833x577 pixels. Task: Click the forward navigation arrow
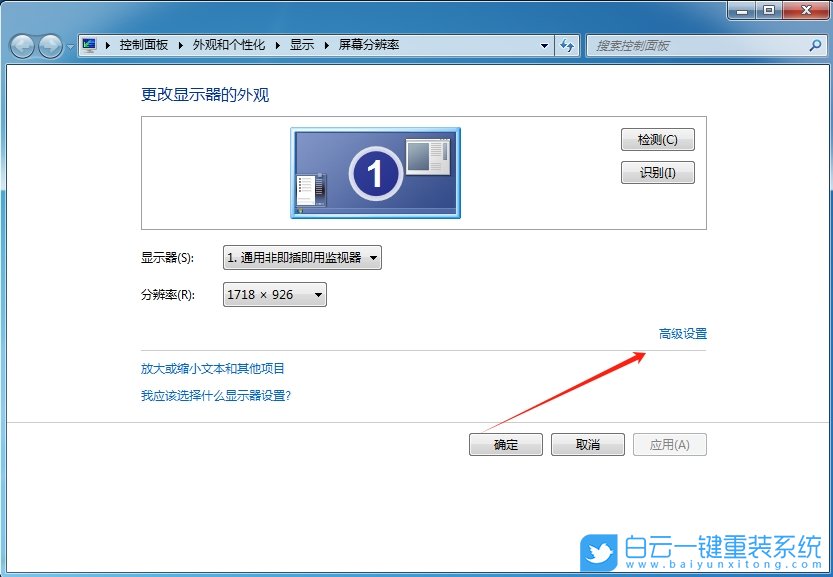pyautogui.click(x=50, y=45)
